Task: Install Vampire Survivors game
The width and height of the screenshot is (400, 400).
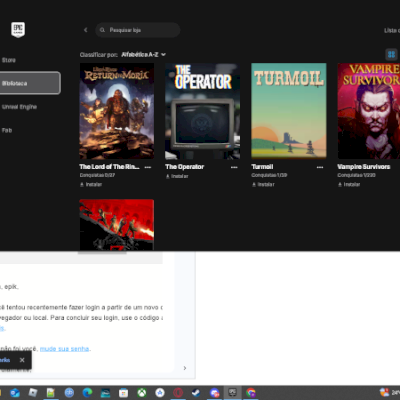Action: (349, 184)
